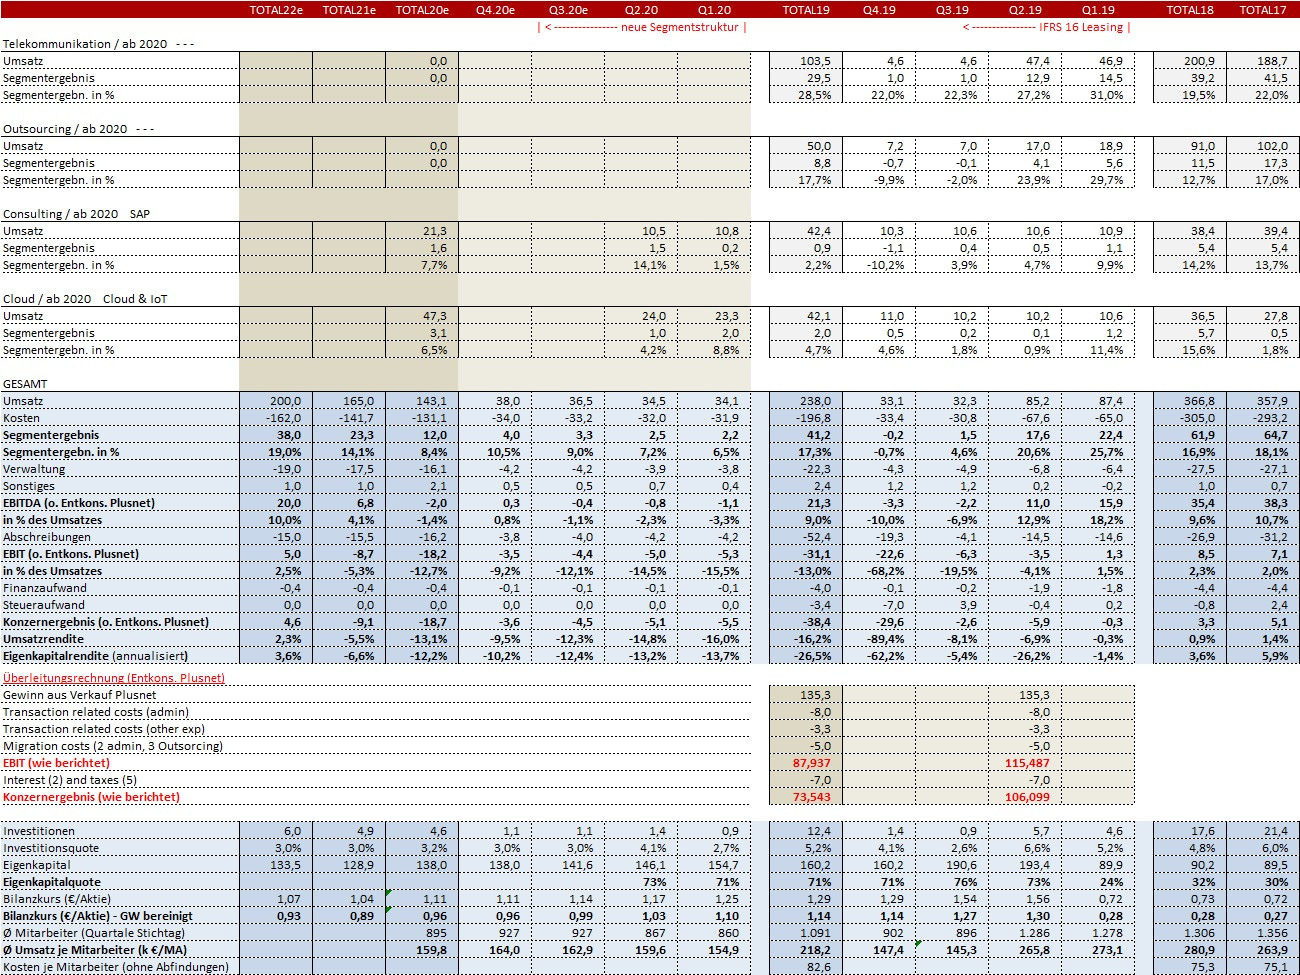1300x975 pixels.
Task: Click the TOTAL22e column header
Action: [x=276, y=10]
